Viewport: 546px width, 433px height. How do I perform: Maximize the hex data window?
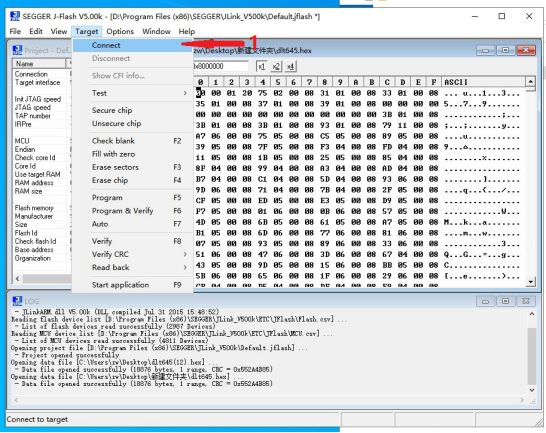505,51
